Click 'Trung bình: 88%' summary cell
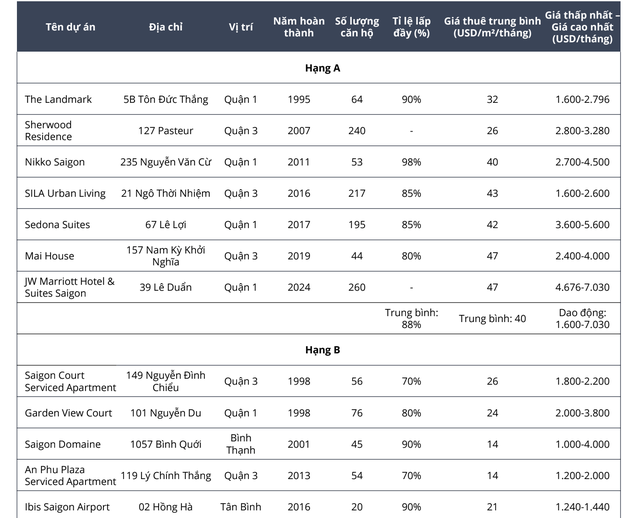This screenshot has width=640, height=518. (411, 318)
